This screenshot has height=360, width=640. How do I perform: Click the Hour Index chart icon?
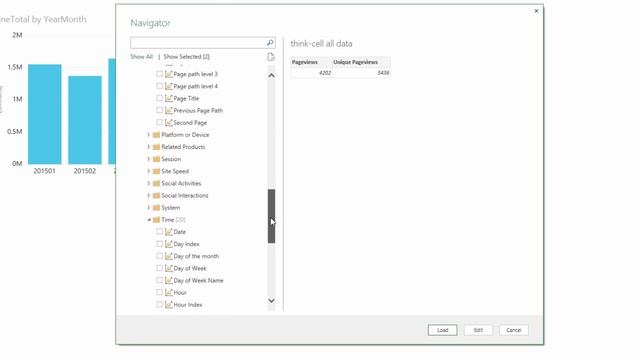click(x=169, y=304)
